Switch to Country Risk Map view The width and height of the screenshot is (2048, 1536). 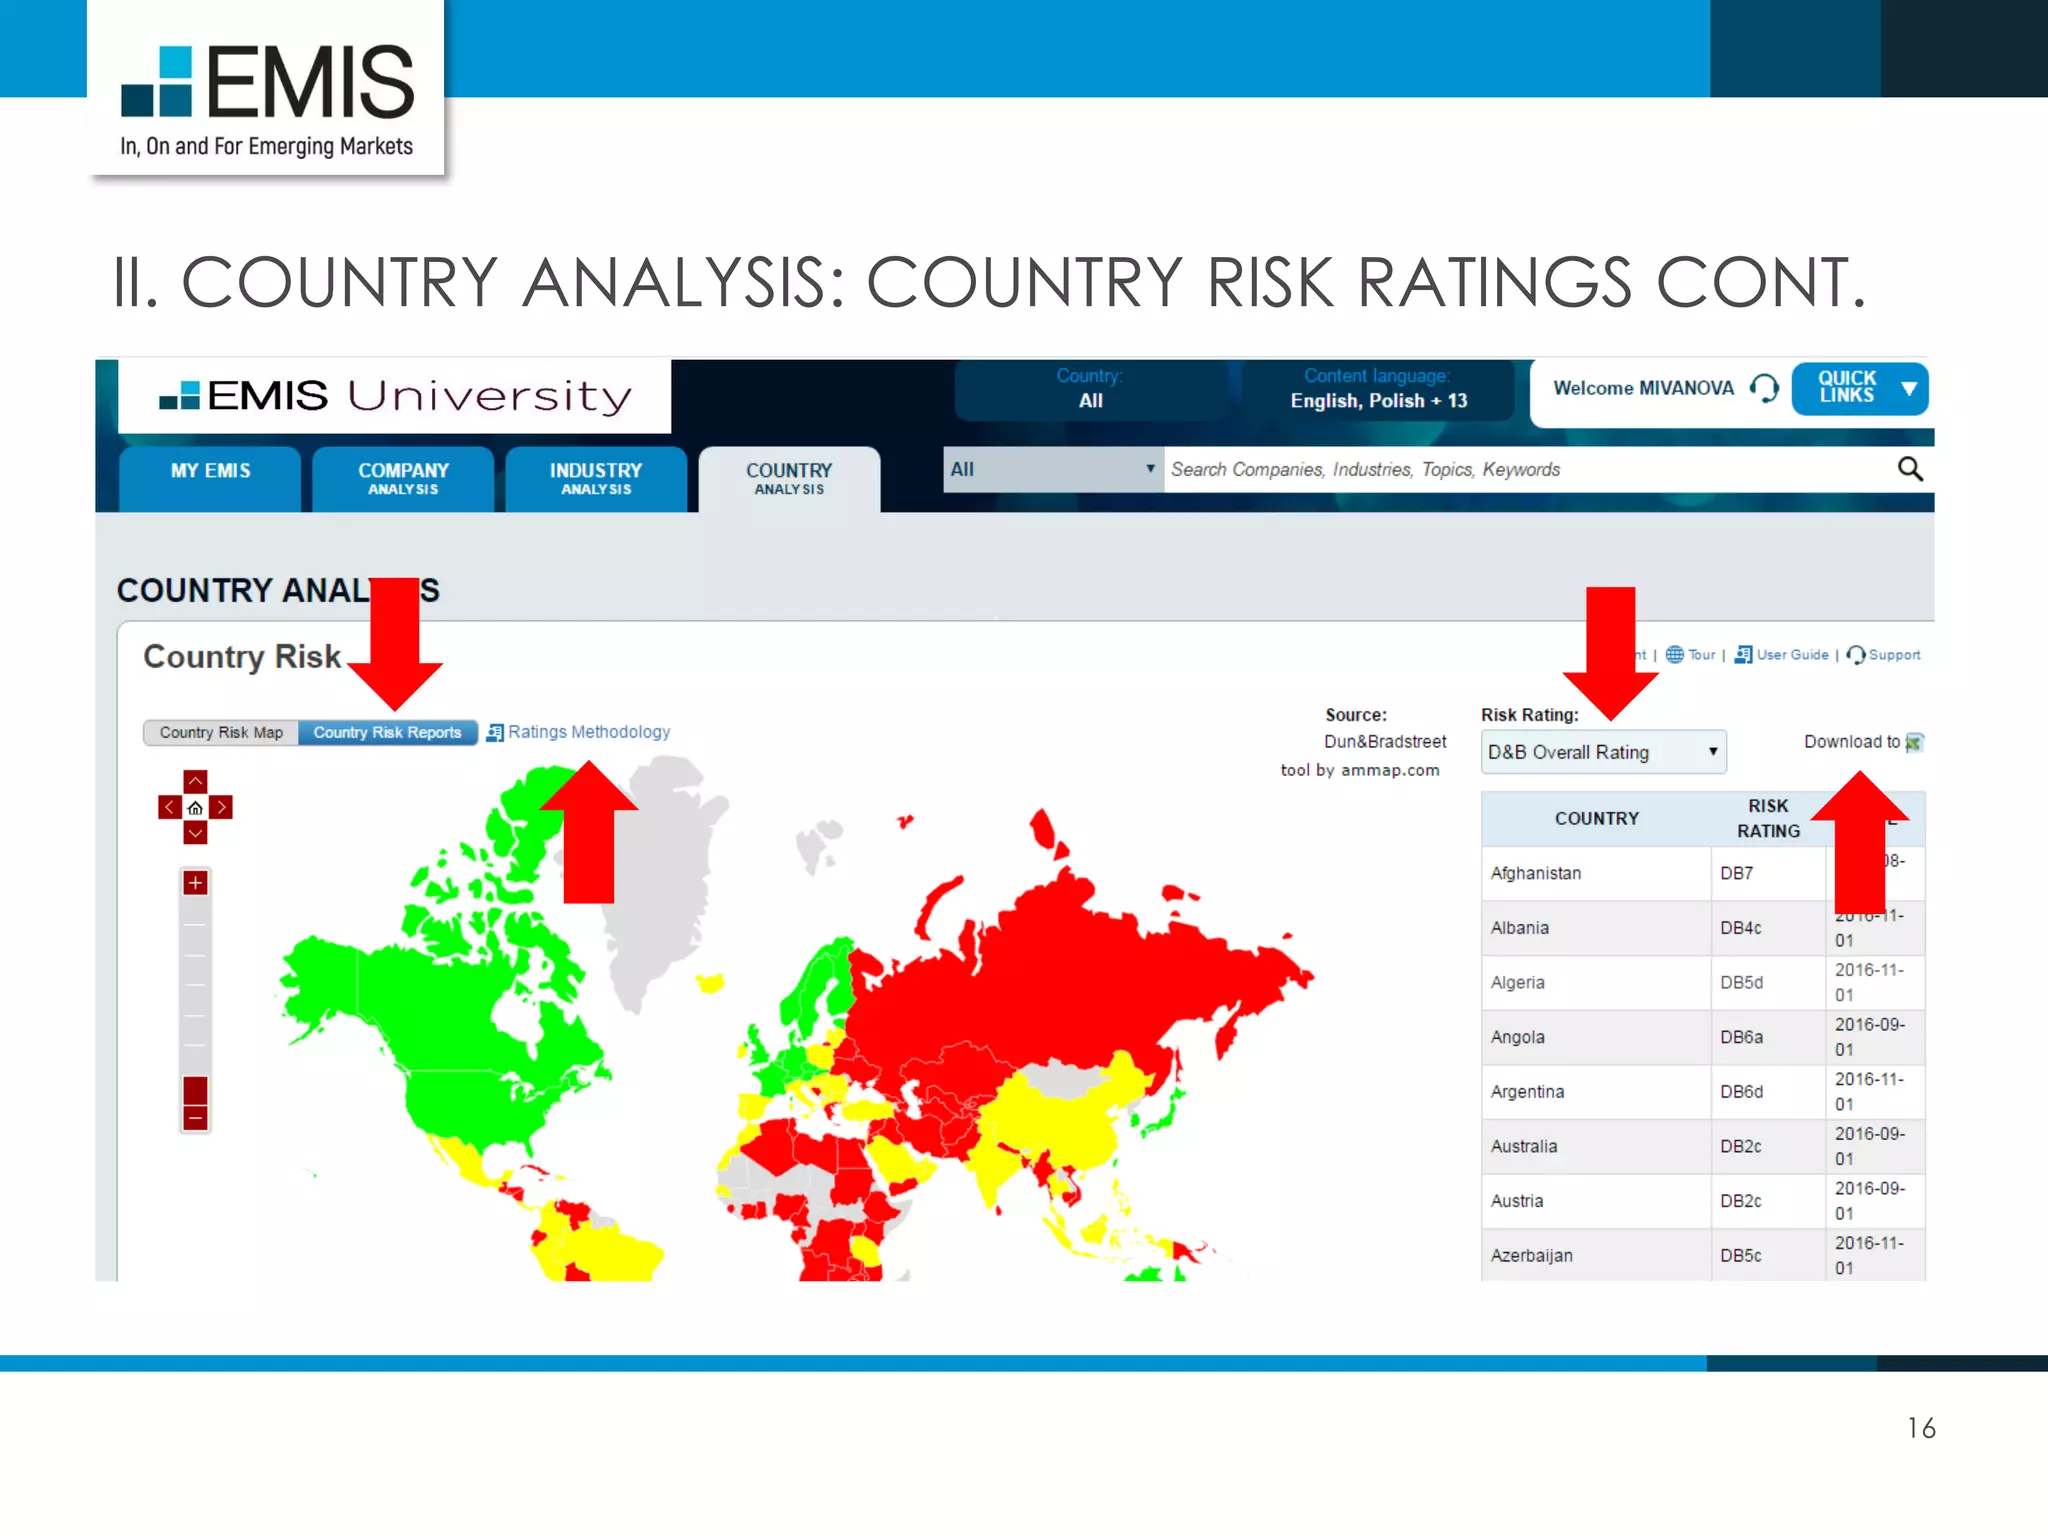point(221,733)
